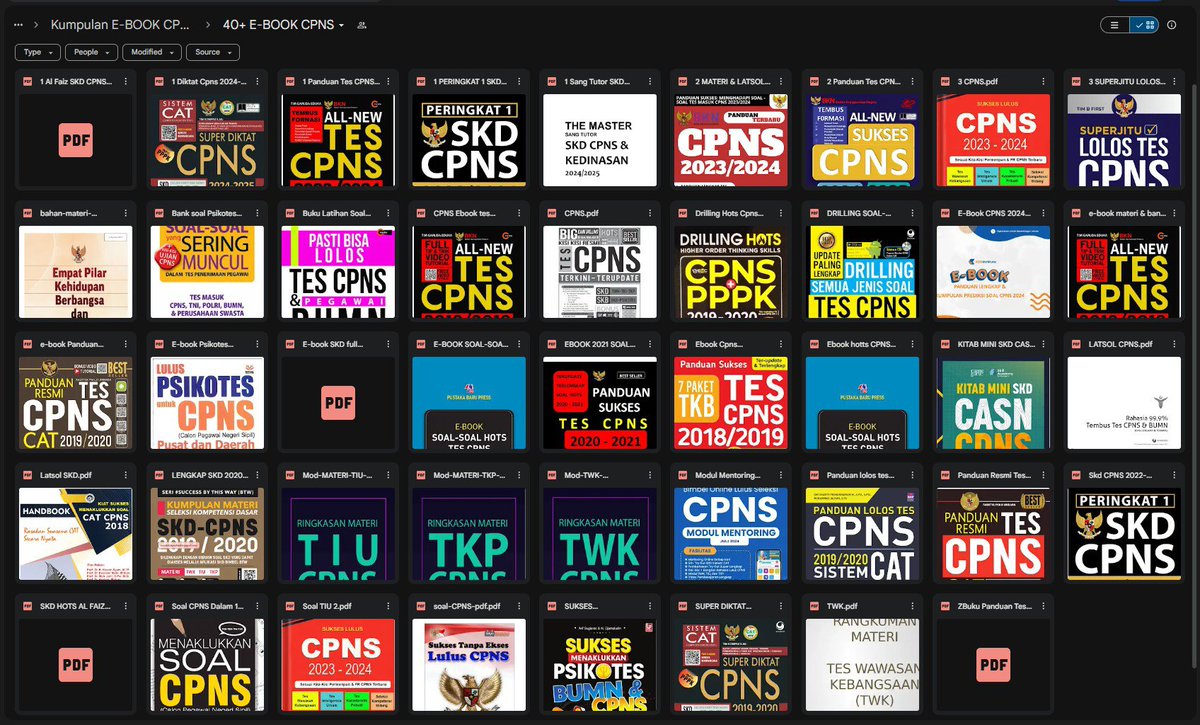This screenshot has height=725, width=1200.
Task: Click PDF file icon of SKD HOTS AL FAIZ
Action: 28,606
